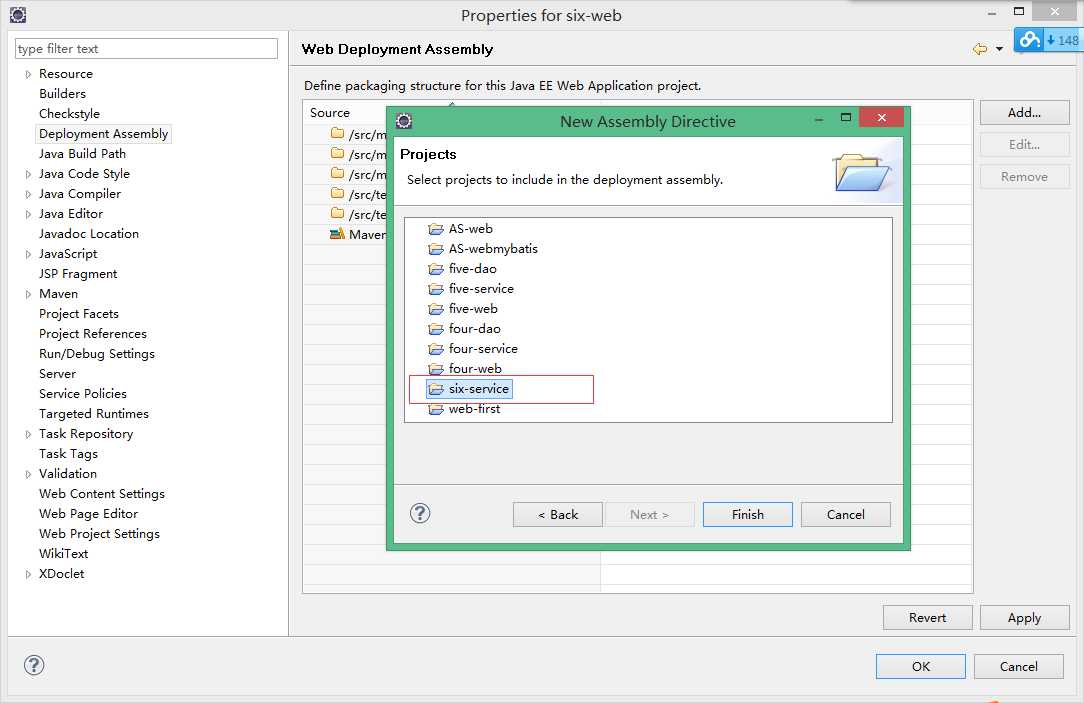Close the New Assembly Directive dialog

881,118
